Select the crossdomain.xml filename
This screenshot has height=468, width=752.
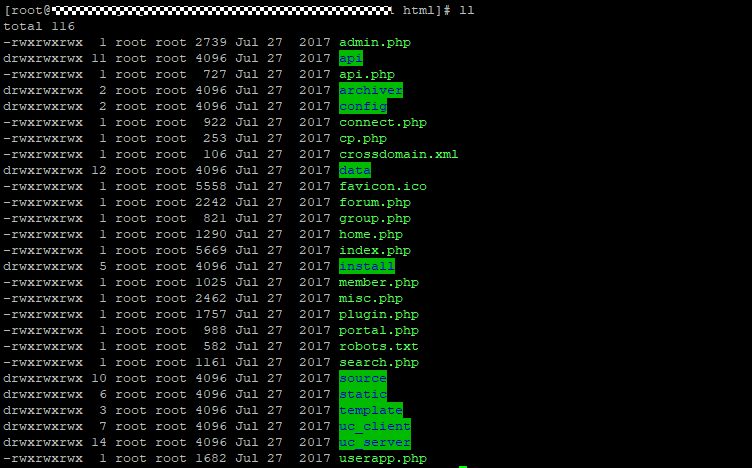click(x=399, y=154)
